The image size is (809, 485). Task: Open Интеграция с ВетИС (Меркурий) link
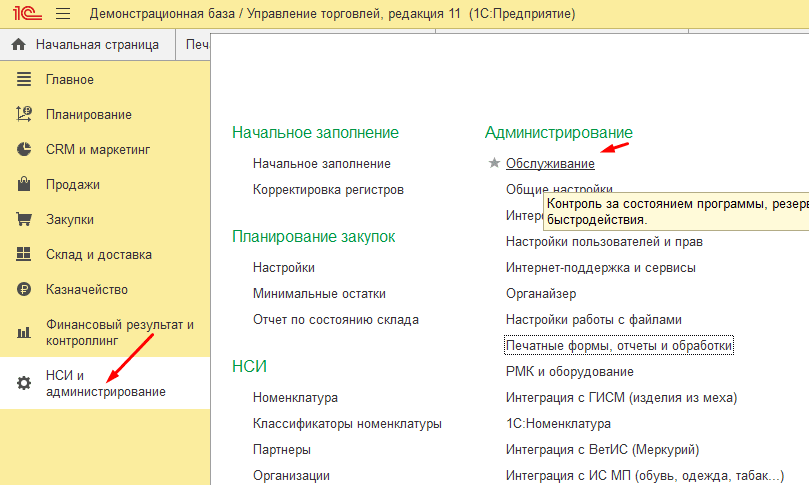[x=602, y=450]
